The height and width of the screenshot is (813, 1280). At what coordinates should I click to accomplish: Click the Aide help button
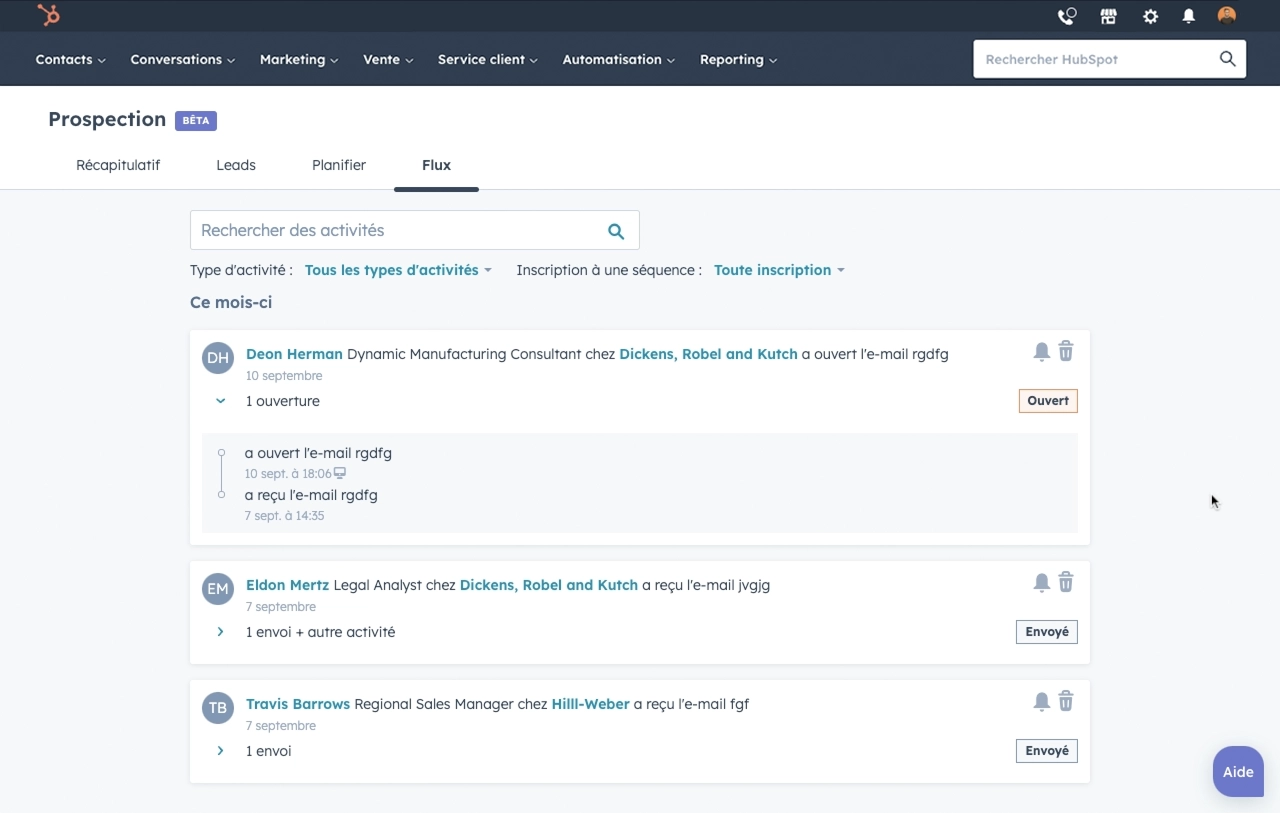(1238, 772)
